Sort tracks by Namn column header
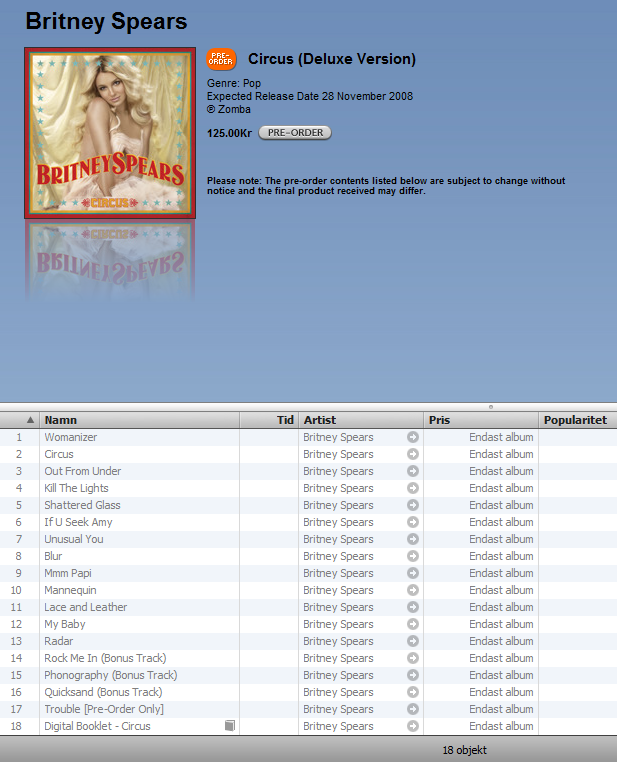Screen dimensions: 617x762 pyautogui.click(x=139, y=420)
